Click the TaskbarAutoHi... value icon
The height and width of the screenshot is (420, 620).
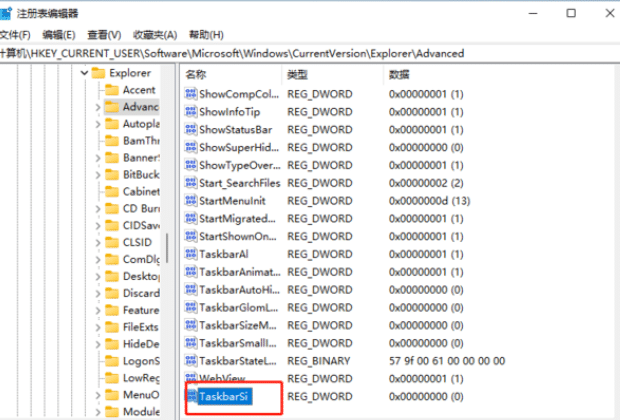[191, 289]
